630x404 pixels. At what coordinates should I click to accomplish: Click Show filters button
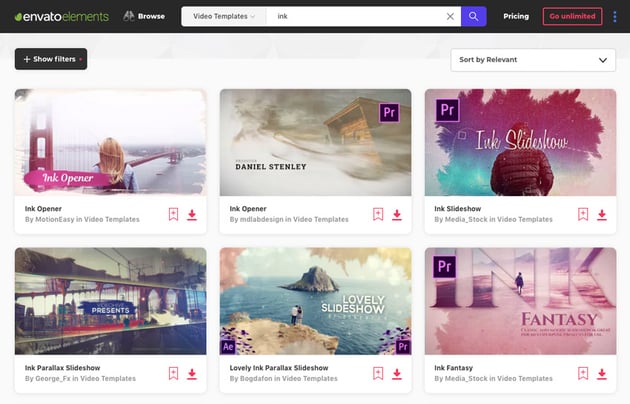click(x=51, y=59)
